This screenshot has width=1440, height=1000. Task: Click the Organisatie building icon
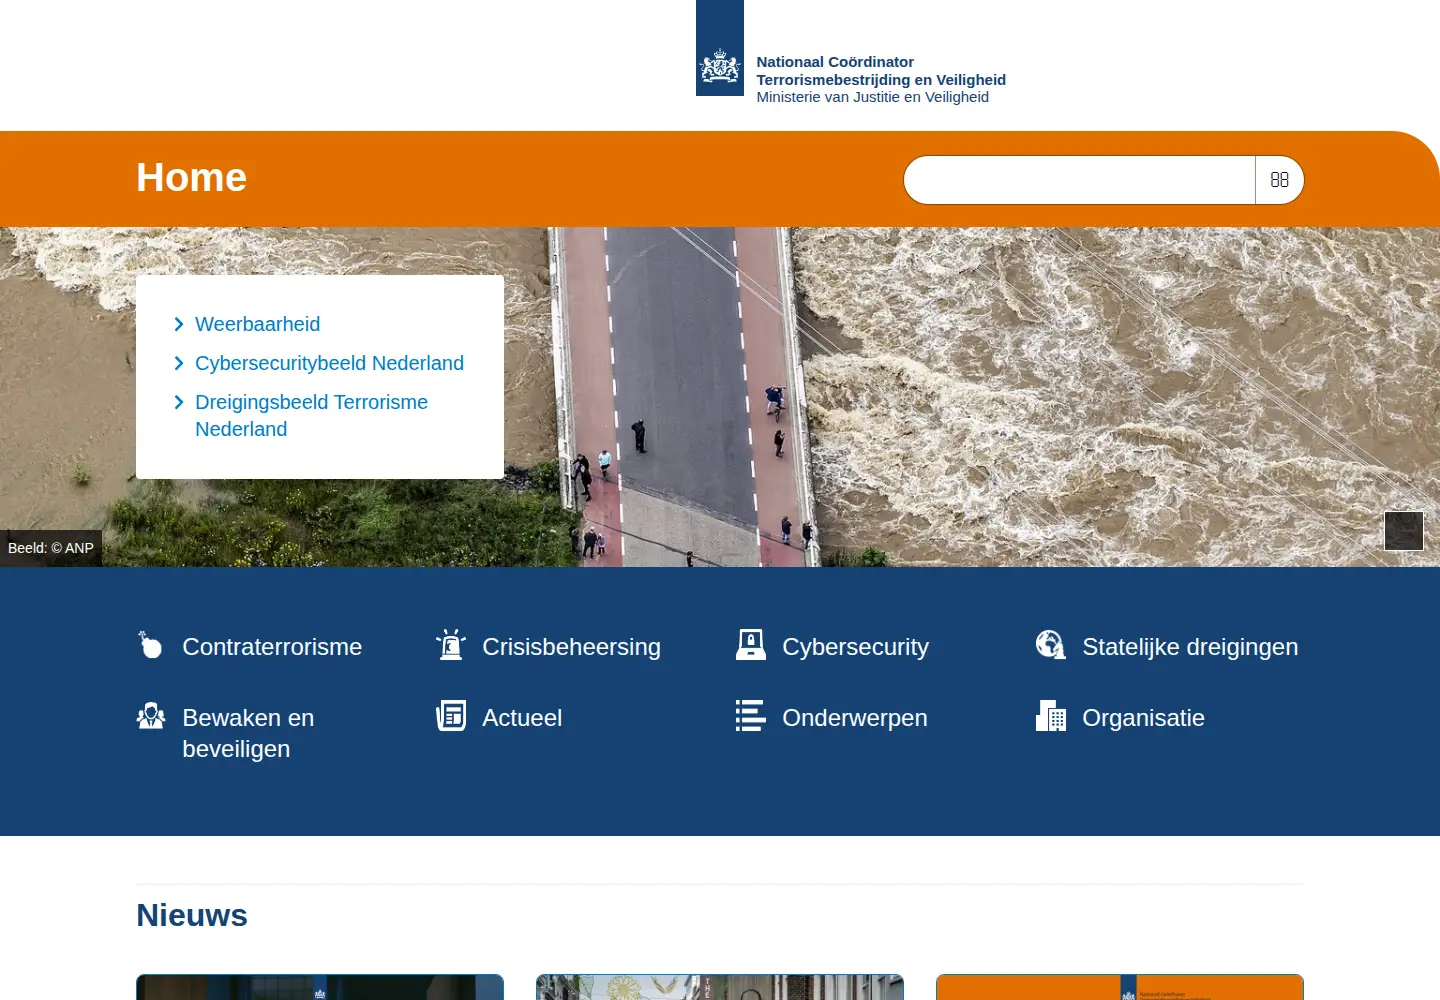click(x=1051, y=716)
